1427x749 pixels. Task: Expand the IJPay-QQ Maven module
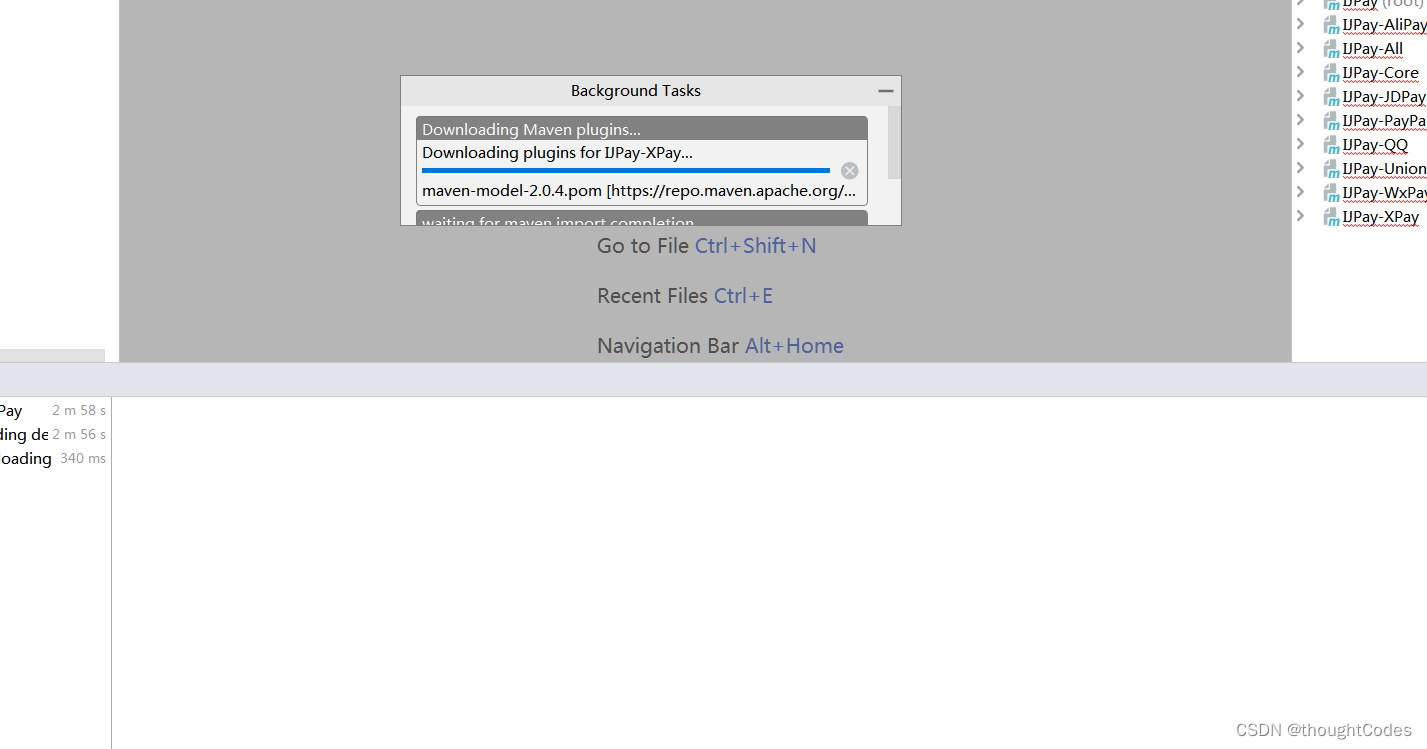point(1300,144)
